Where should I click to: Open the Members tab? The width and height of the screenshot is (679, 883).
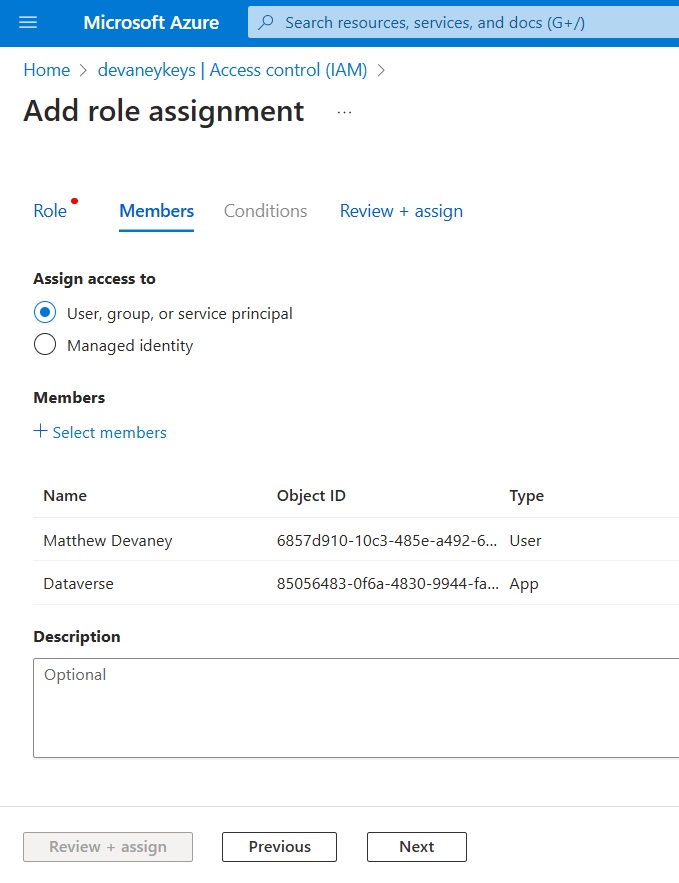(157, 211)
